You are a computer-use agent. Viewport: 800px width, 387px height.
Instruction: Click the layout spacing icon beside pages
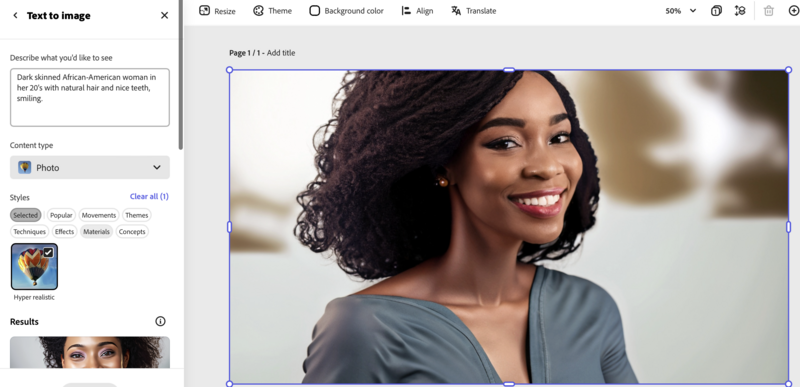point(740,11)
